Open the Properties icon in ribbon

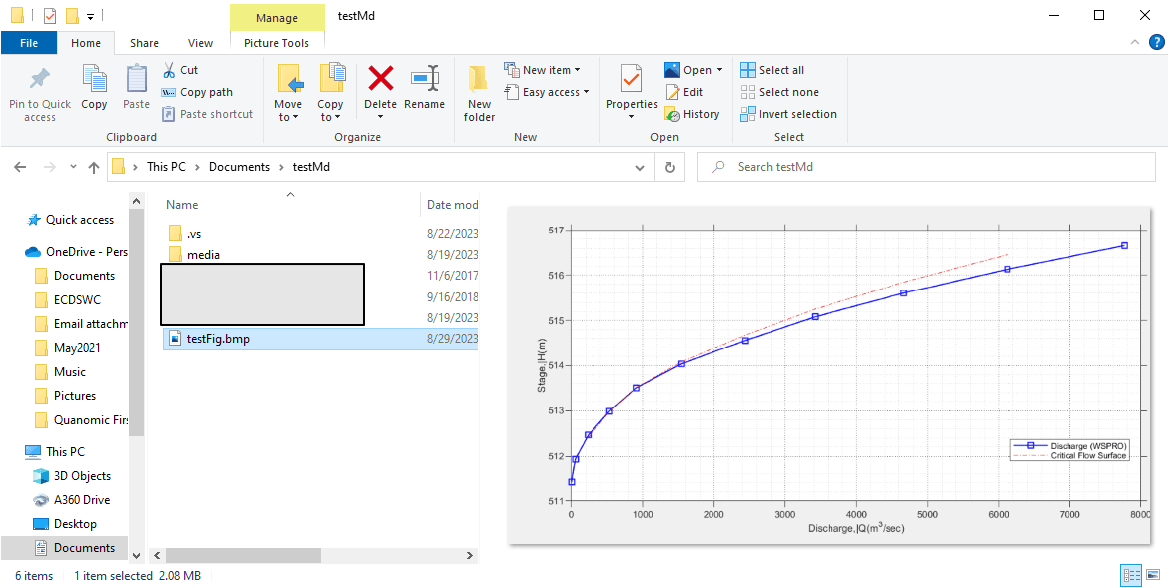pyautogui.click(x=631, y=80)
